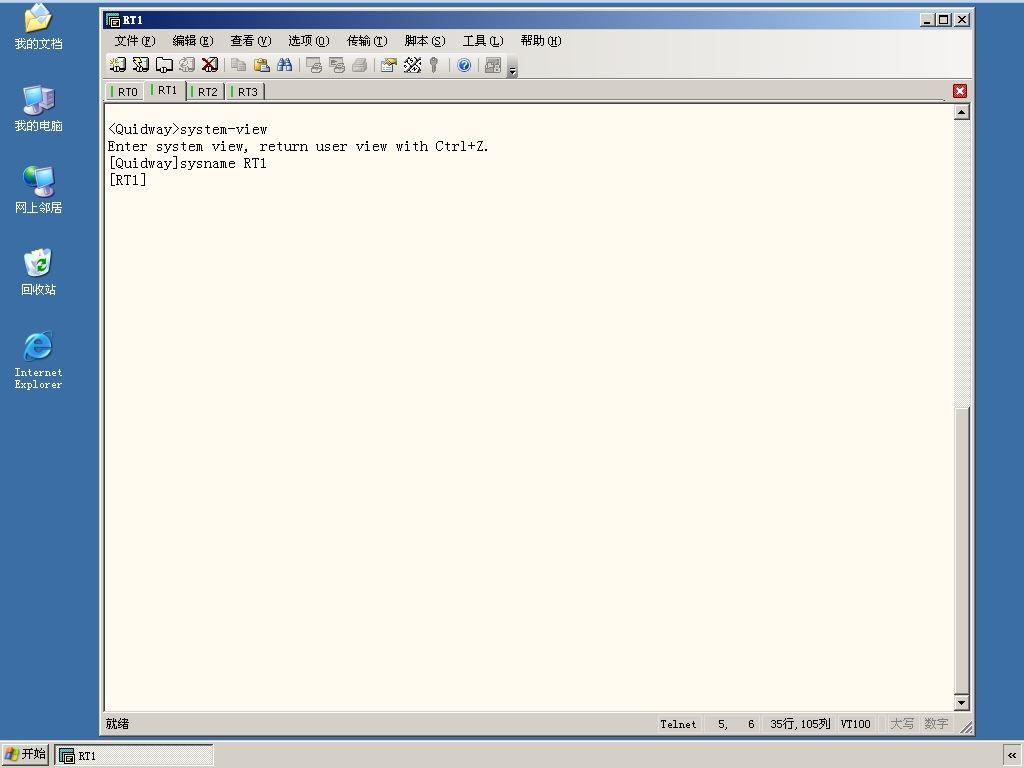Image resolution: width=1024 pixels, height=768 pixels.
Task: Click the public key icon
Action: (x=434, y=65)
